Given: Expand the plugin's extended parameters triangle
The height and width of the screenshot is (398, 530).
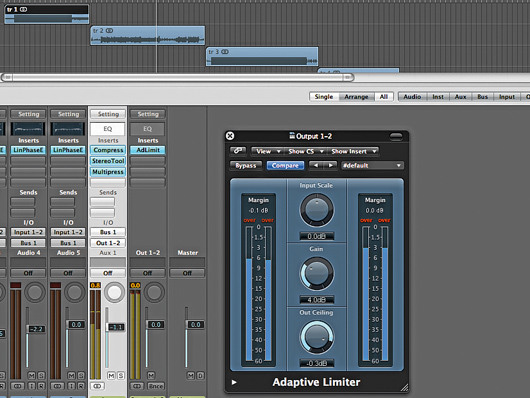Looking at the screenshot, I should click(234, 382).
